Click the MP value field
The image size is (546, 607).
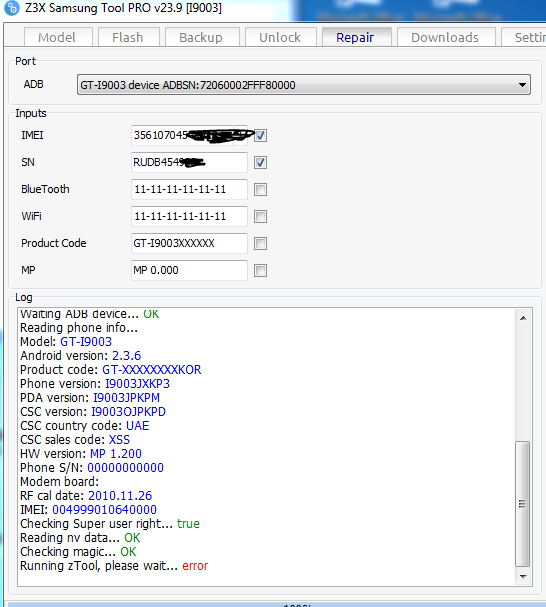[189, 271]
